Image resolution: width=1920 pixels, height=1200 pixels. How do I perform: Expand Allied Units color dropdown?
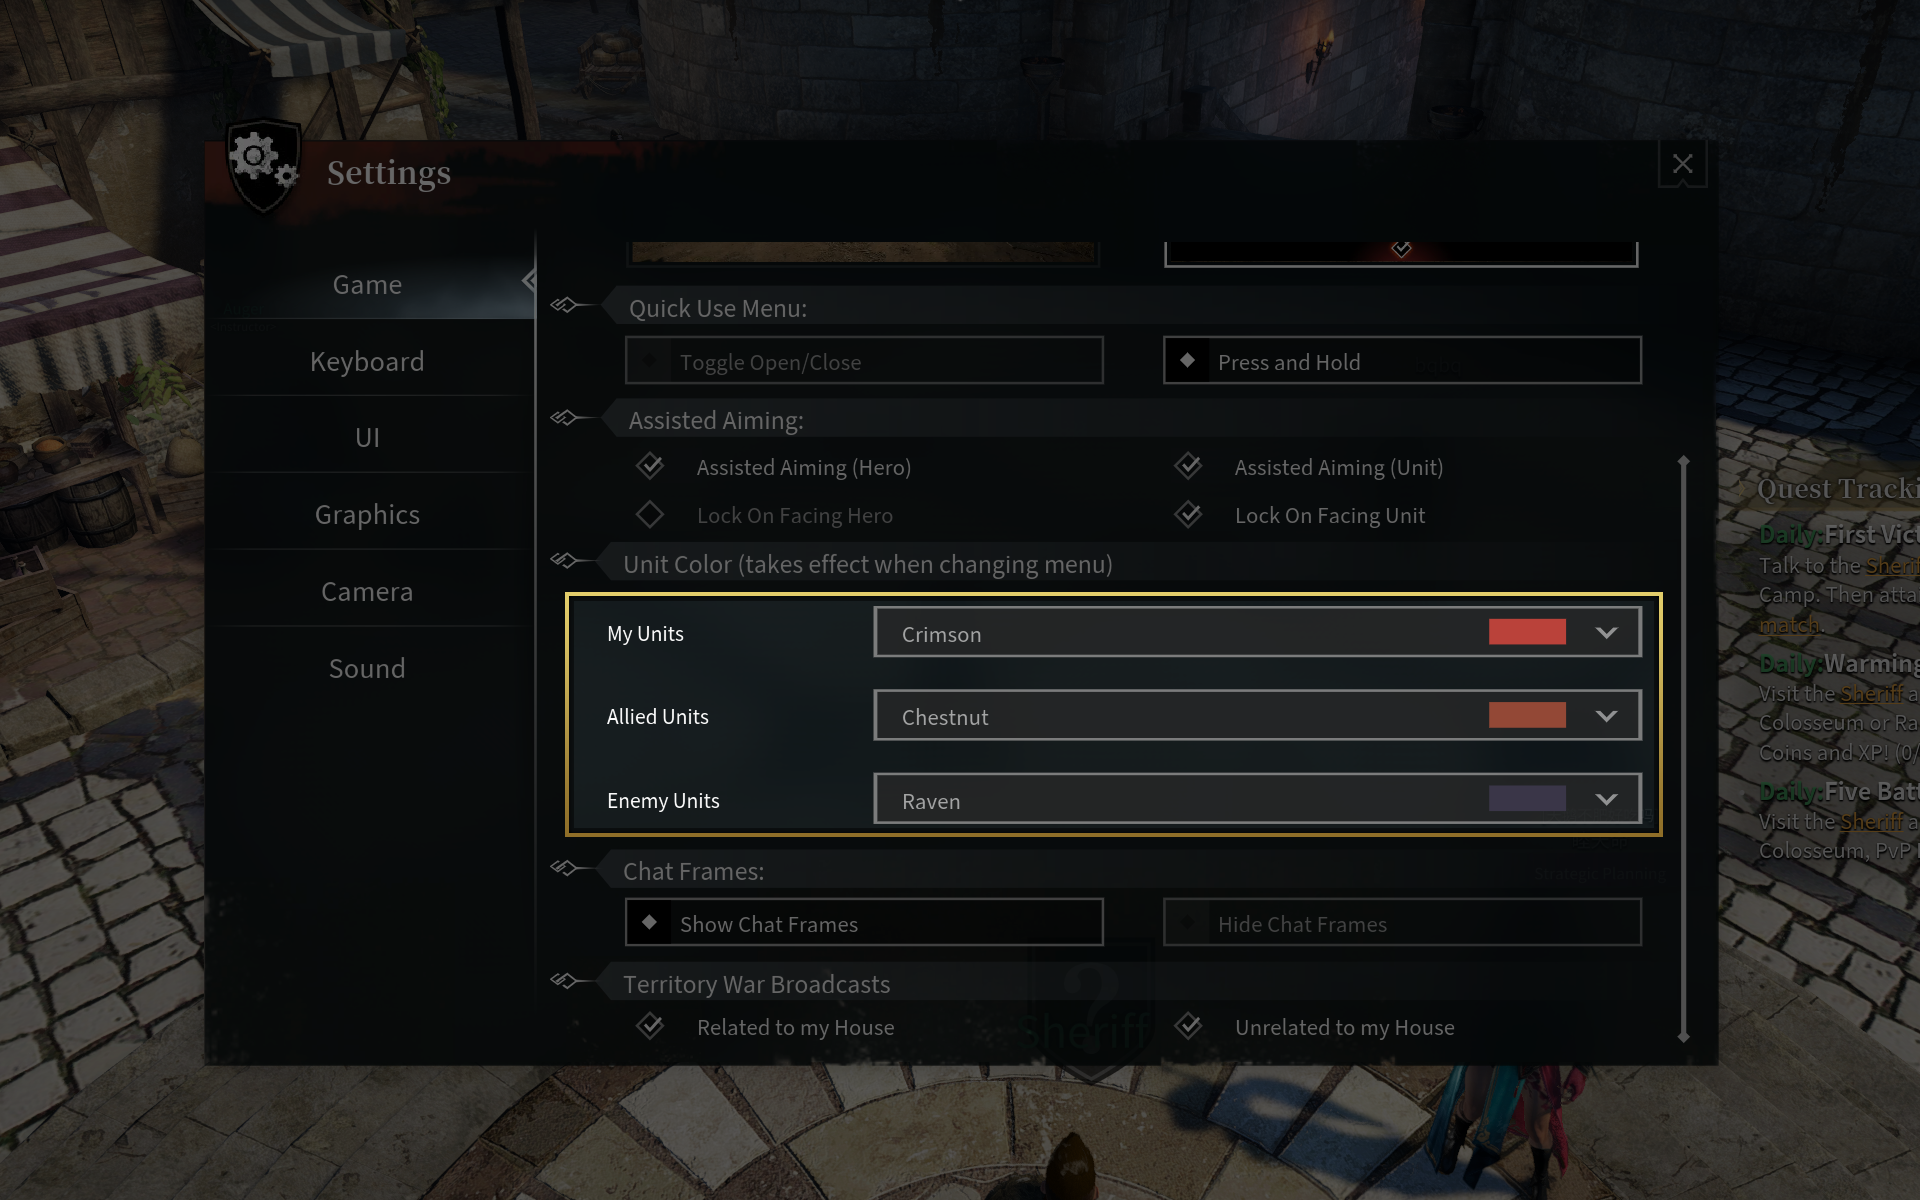(1606, 716)
